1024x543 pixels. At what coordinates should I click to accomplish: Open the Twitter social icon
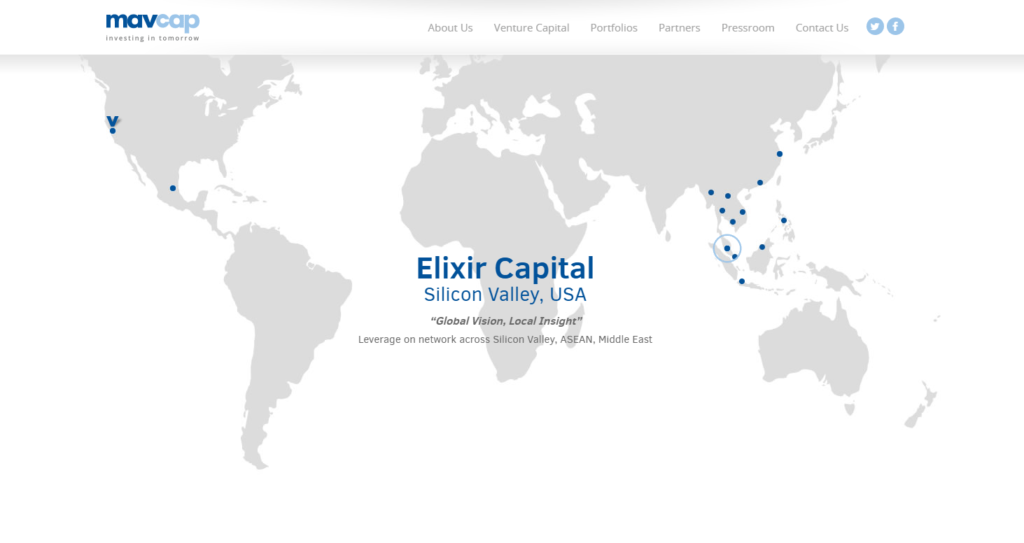click(x=875, y=26)
